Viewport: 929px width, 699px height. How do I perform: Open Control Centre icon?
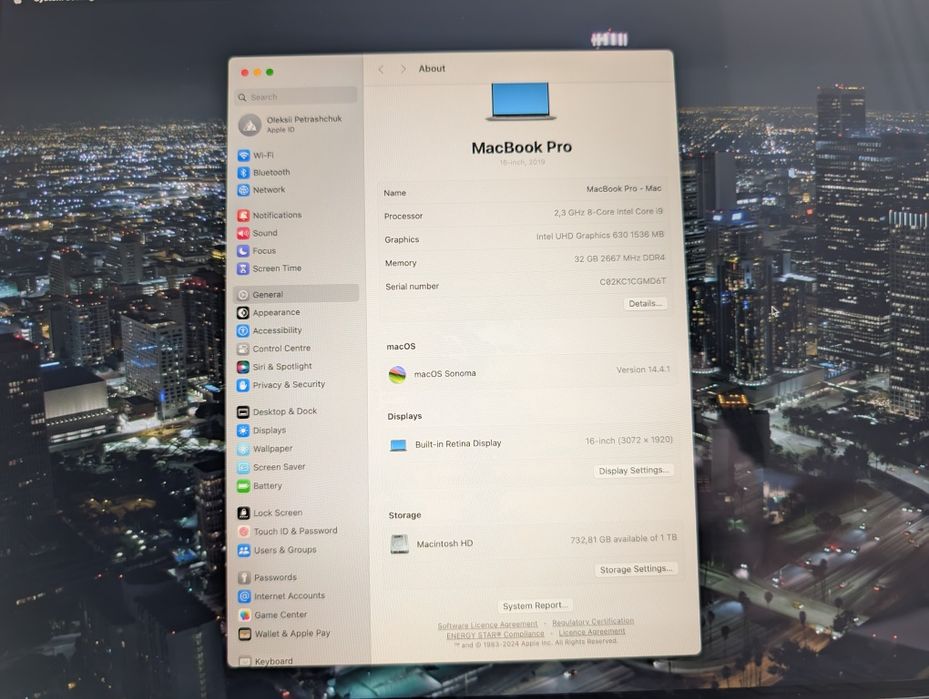click(x=243, y=348)
